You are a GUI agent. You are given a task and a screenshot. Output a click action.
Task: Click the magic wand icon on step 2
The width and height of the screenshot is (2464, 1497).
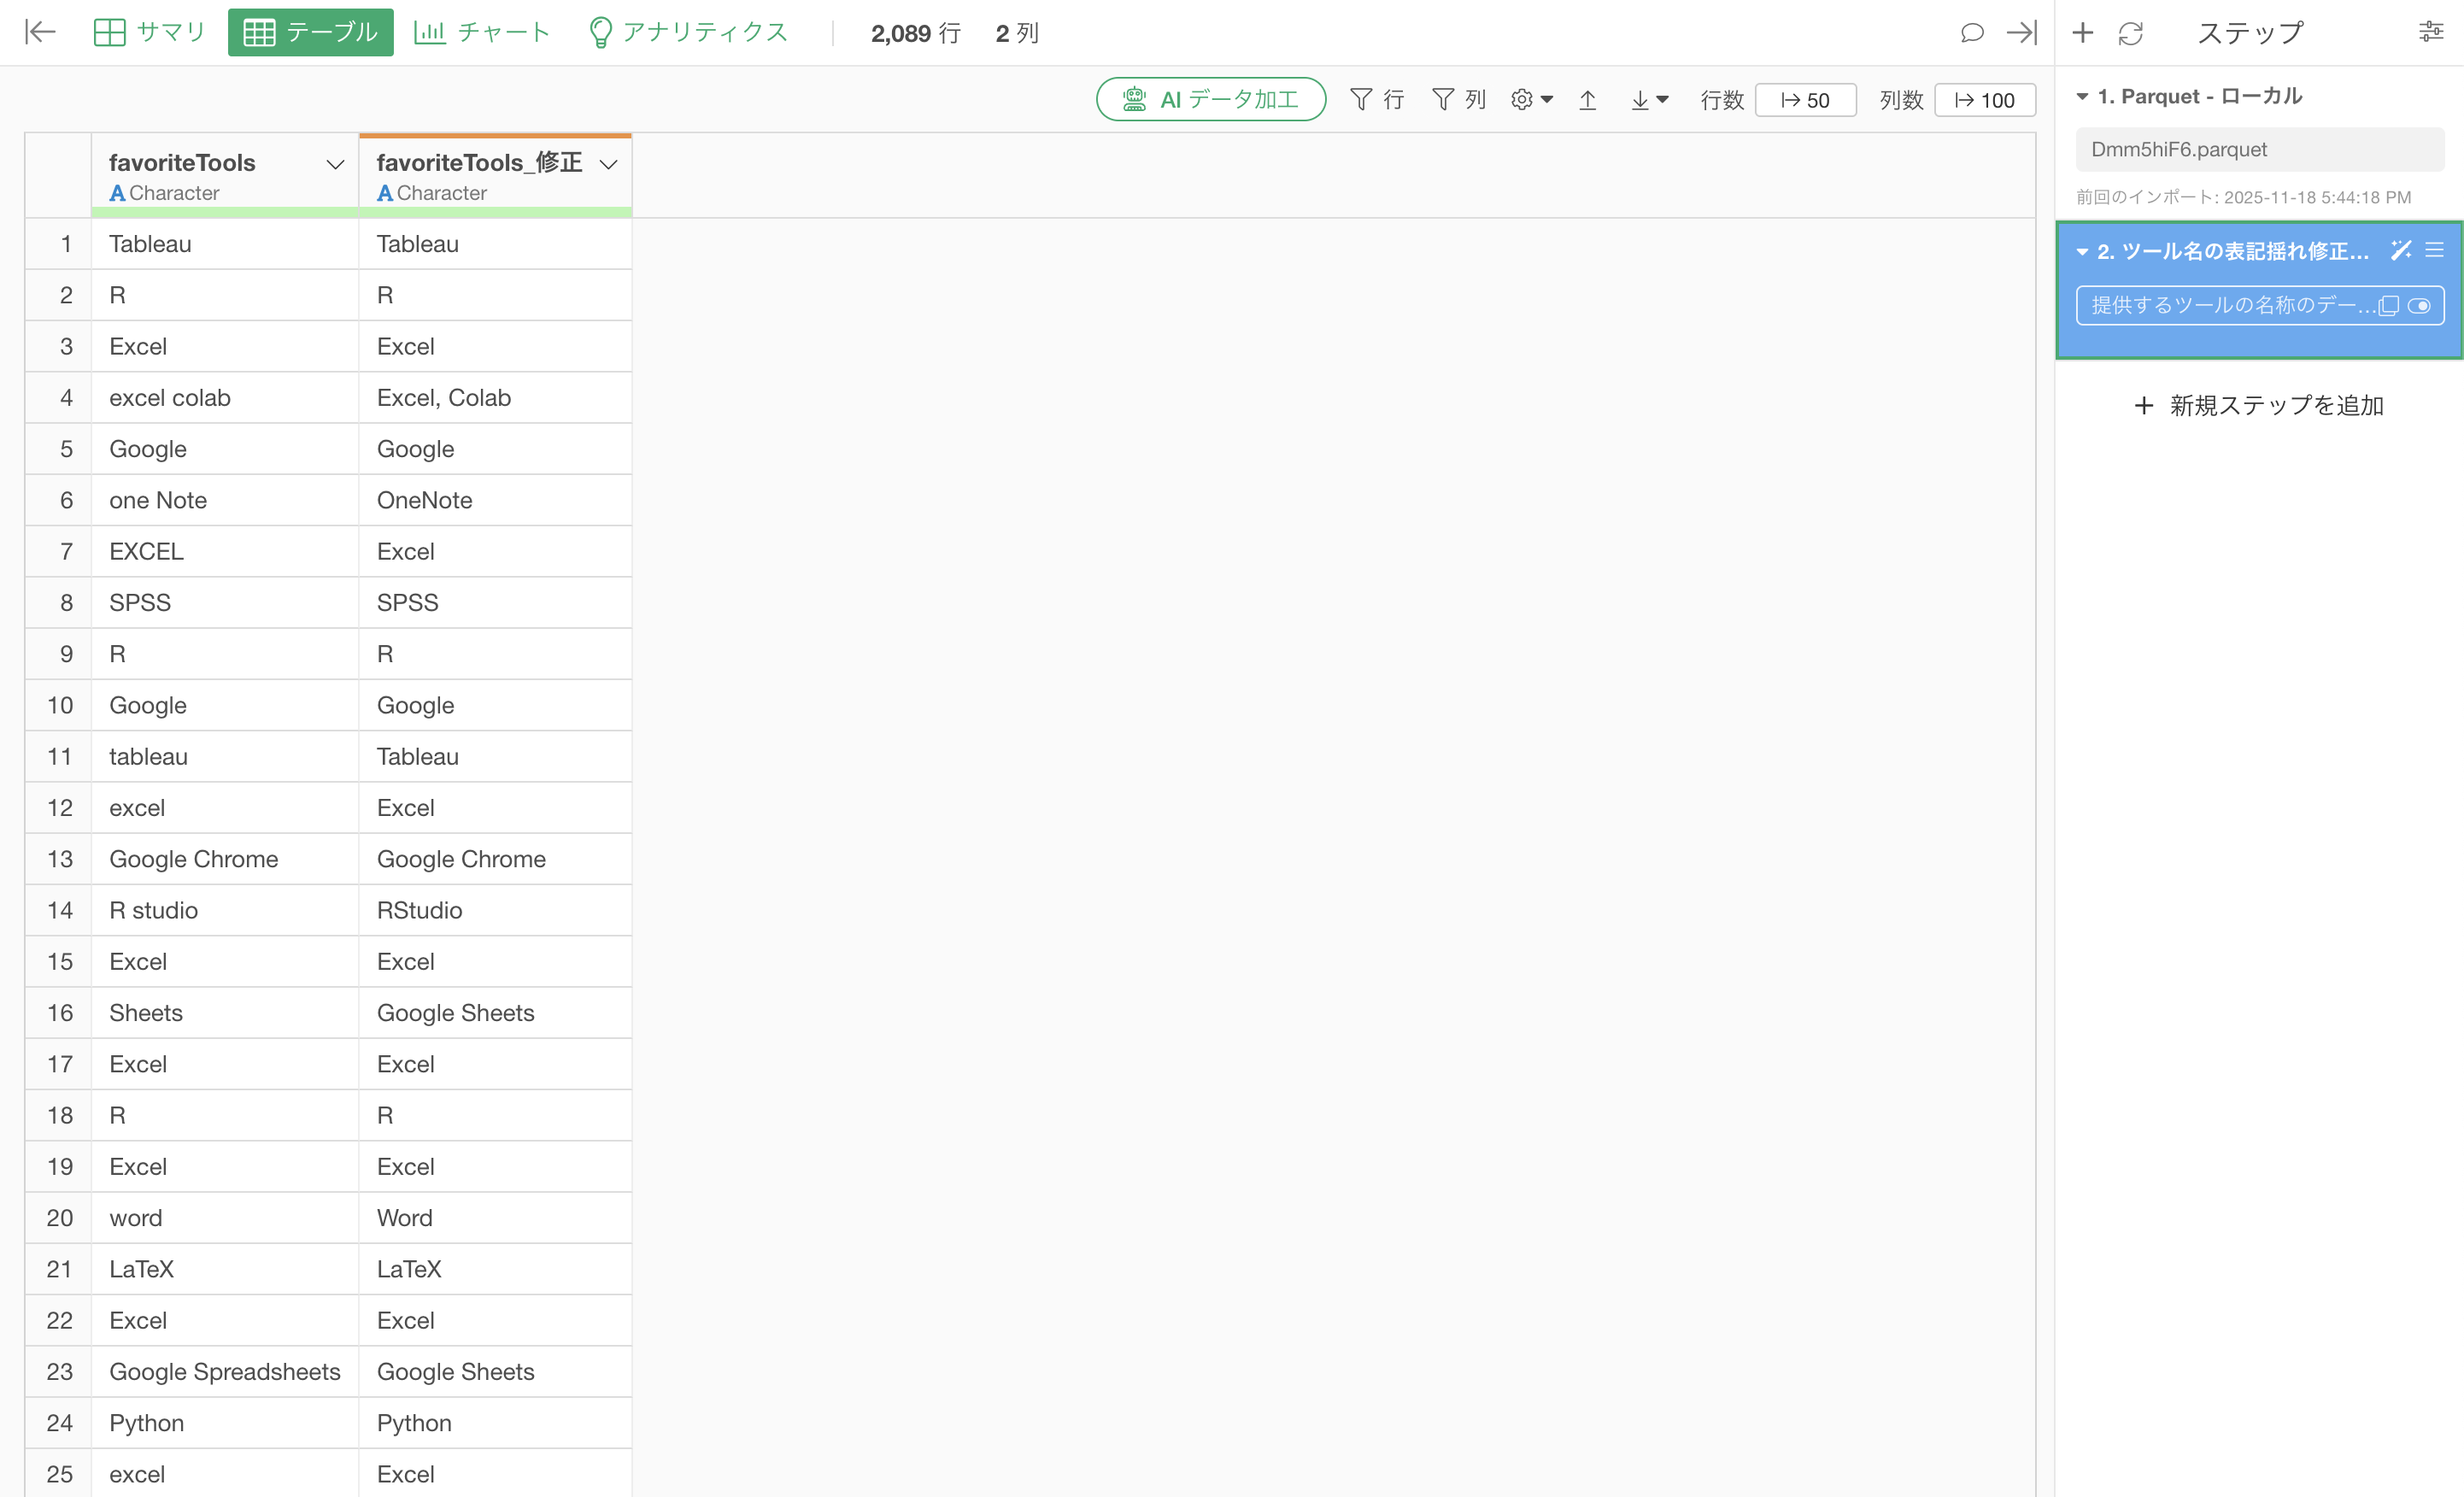pyautogui.click(x=2400, y=250)
